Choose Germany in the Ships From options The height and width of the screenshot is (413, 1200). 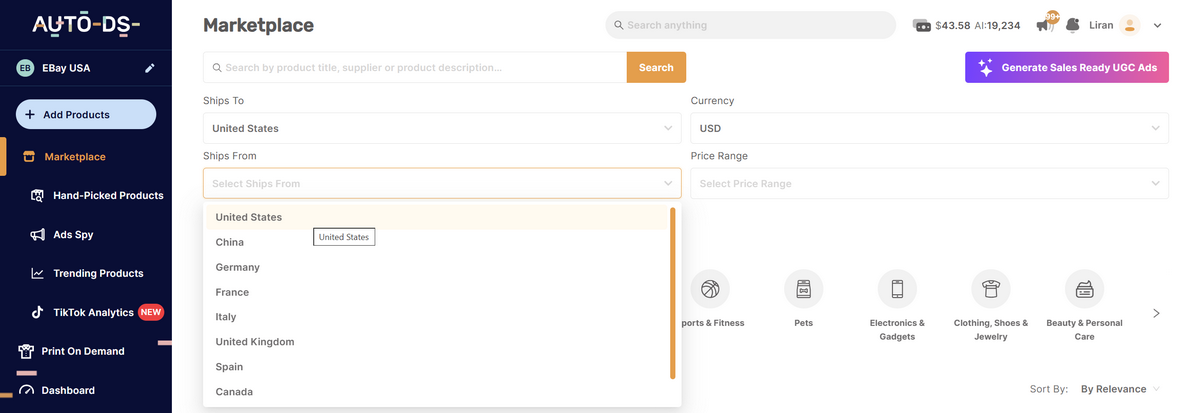click(238, 267)
